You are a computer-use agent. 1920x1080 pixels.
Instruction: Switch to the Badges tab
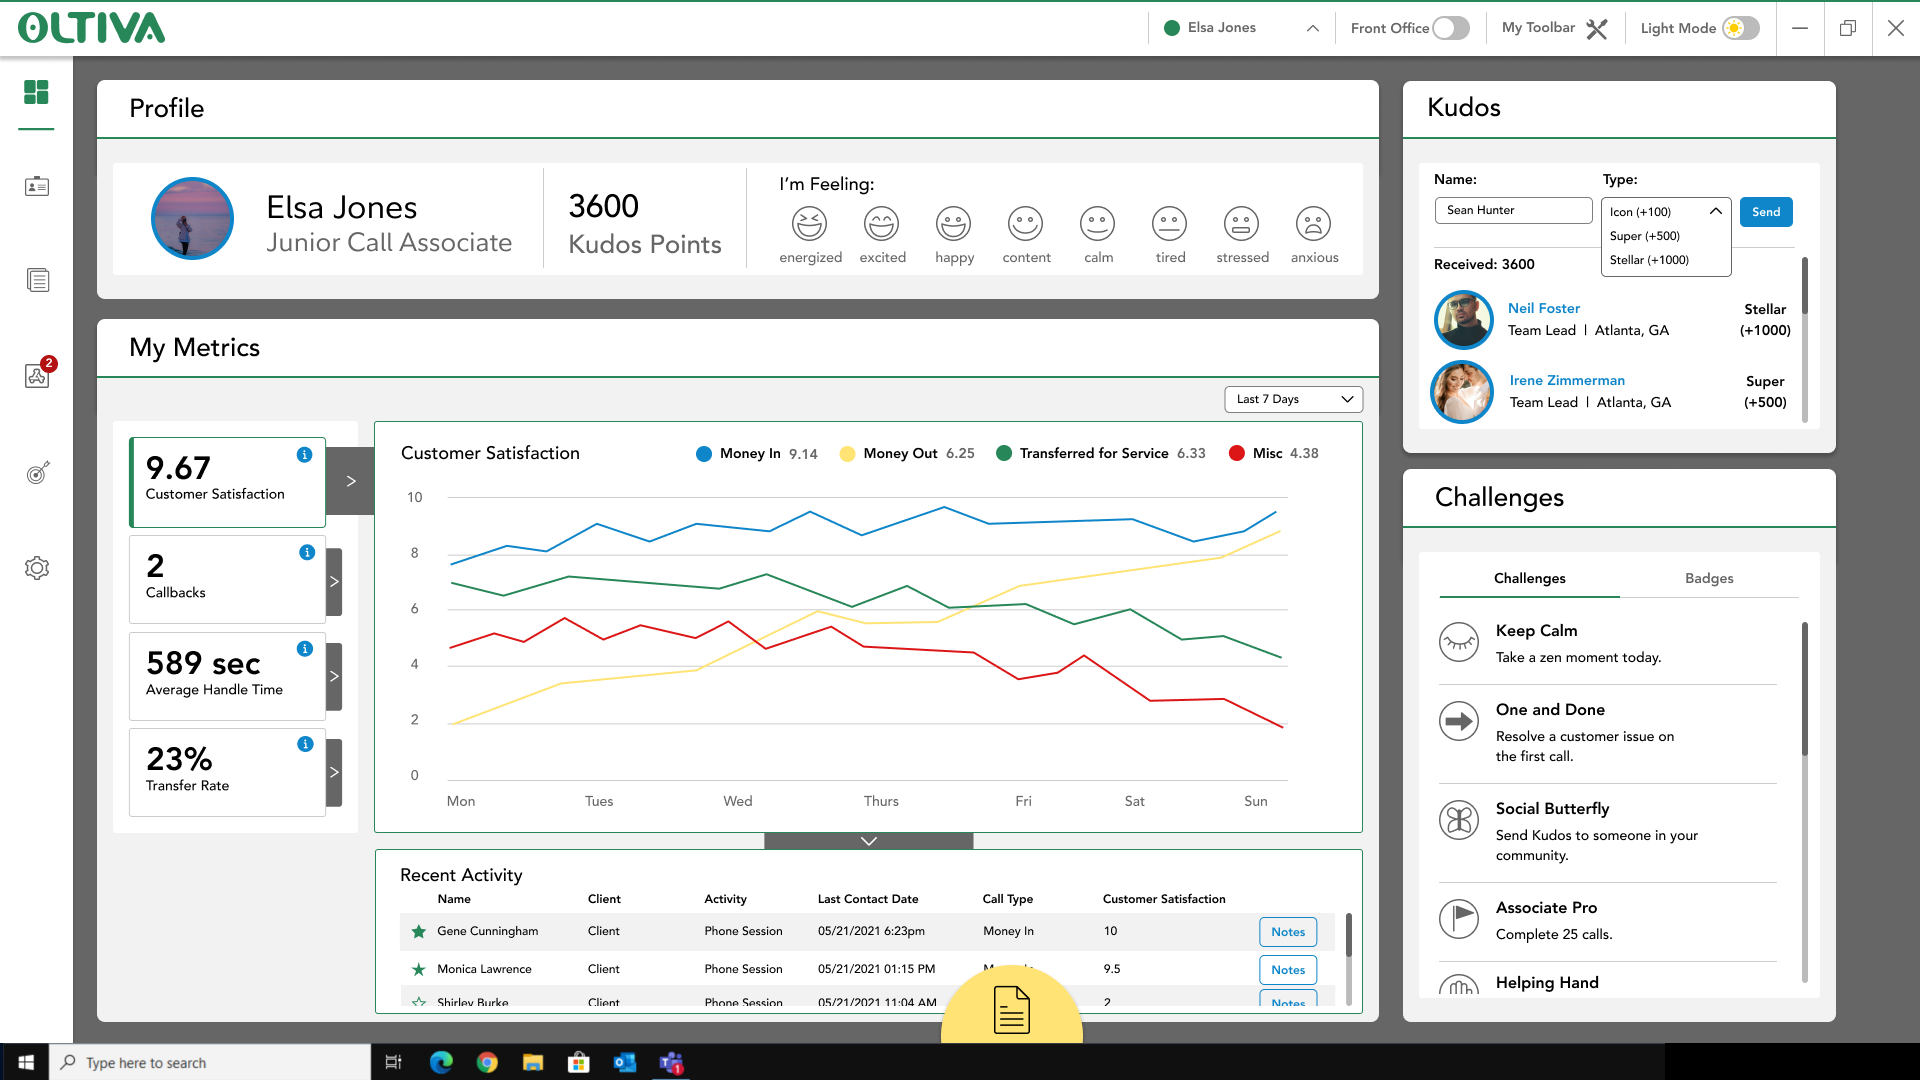point(1709,578)
